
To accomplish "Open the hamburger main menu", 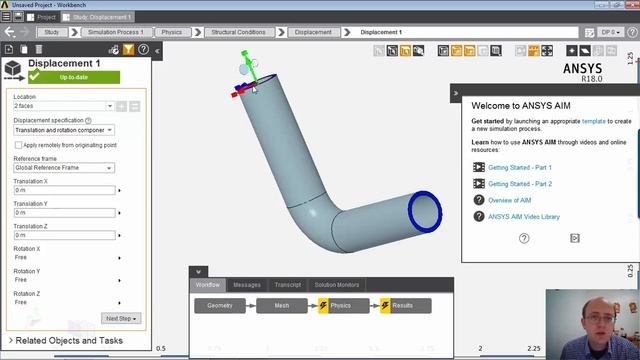I will pyautogui.click(x=6, y=17).
